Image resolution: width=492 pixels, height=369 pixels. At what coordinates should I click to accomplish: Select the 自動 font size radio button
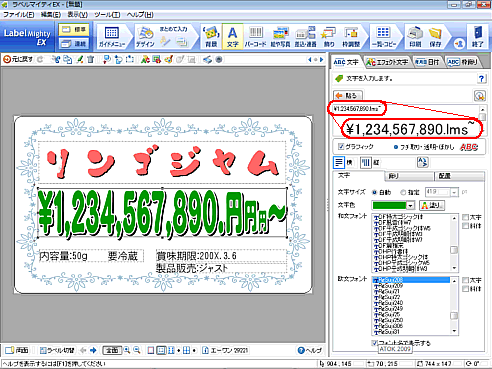(374, 192)
